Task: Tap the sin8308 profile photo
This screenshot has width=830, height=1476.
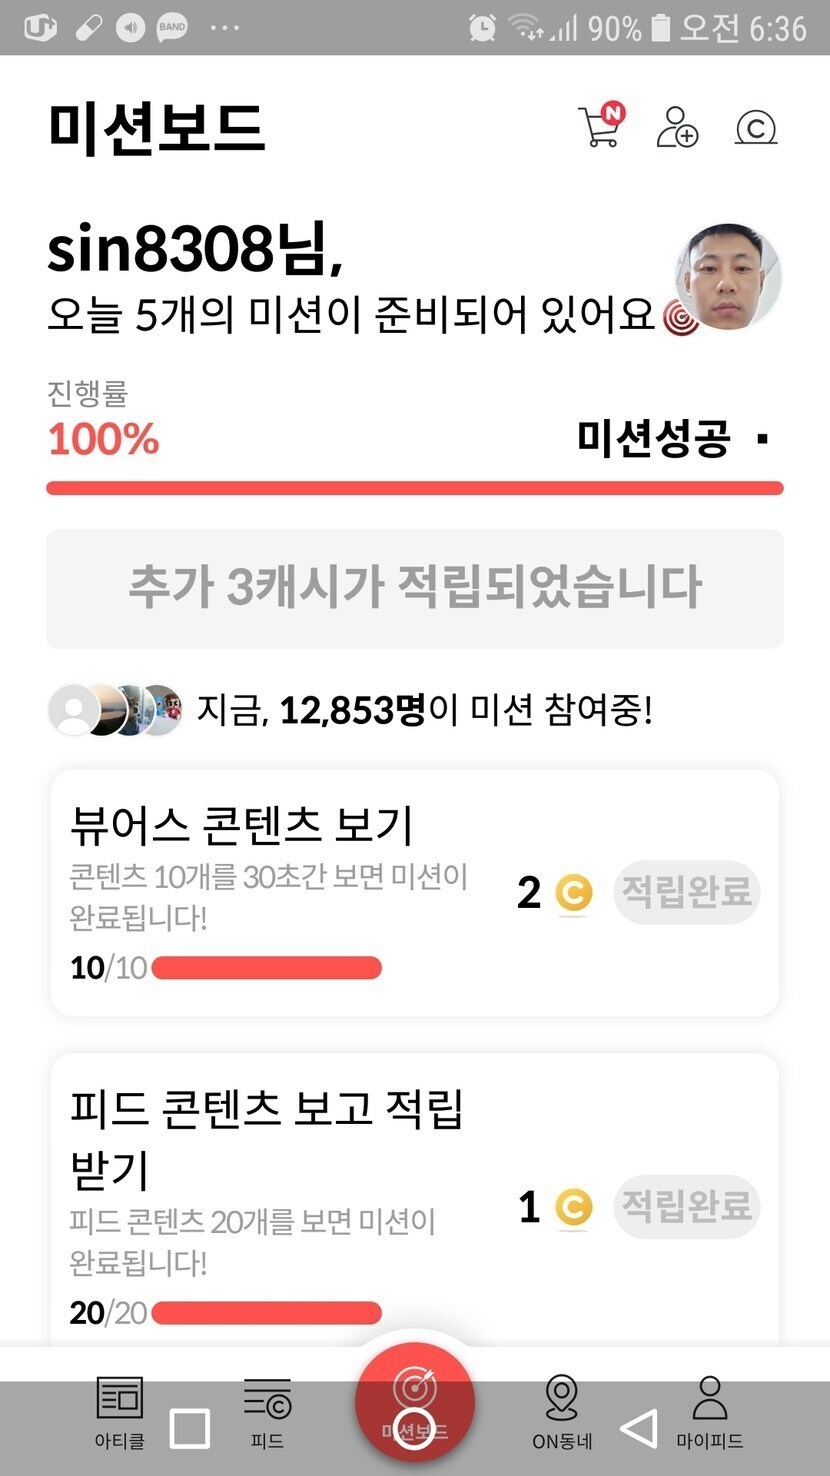Action: coord(728,277)
